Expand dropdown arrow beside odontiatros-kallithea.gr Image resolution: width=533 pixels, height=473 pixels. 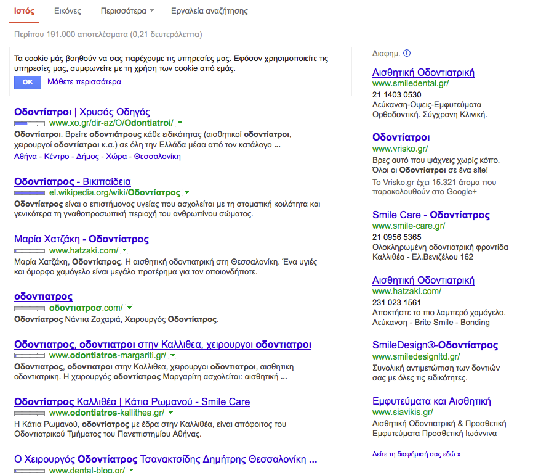[x=171, y=412]
